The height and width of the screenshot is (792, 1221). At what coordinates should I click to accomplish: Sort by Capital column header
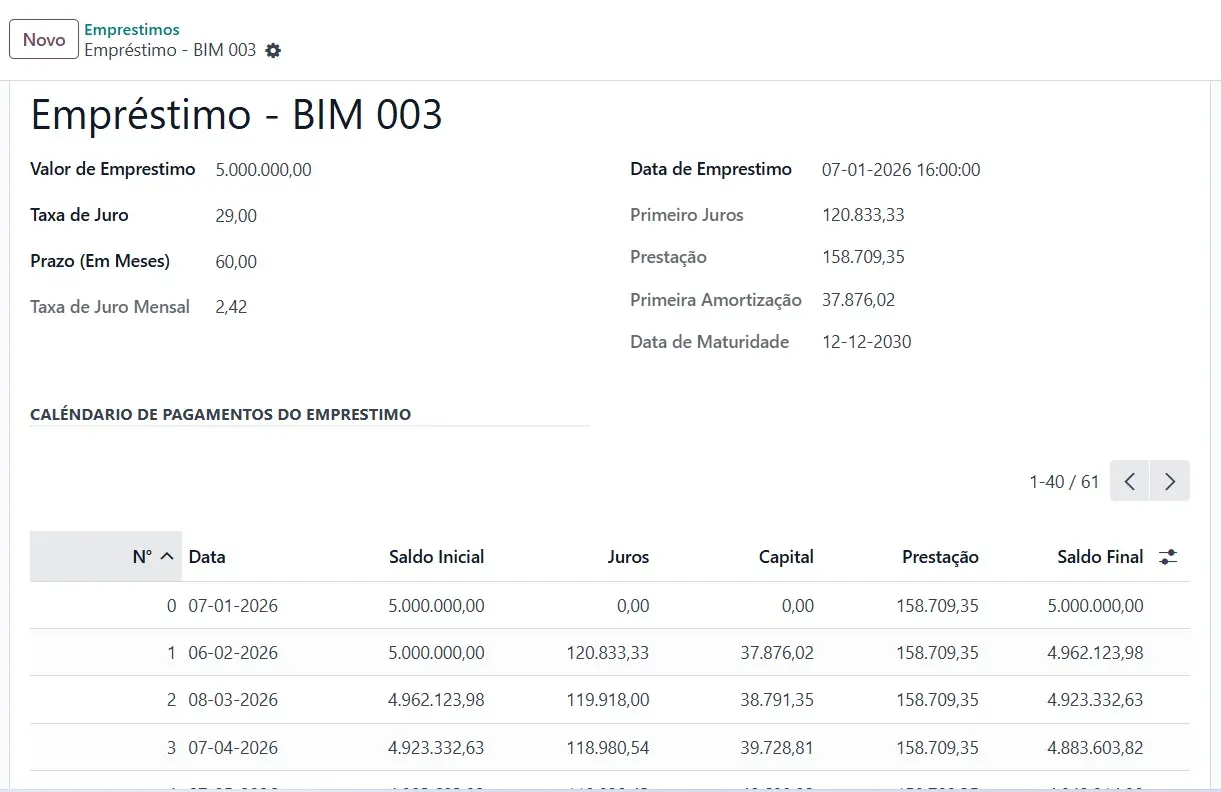click(786, 557)
